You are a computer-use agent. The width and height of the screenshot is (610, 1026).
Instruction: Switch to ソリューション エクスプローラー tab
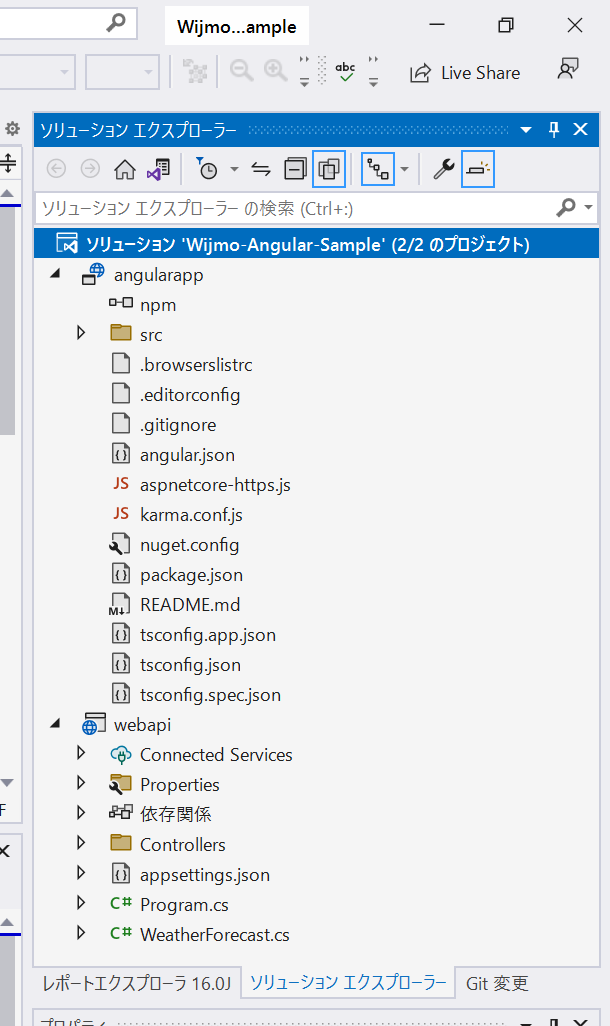click(x=348, y=982)
